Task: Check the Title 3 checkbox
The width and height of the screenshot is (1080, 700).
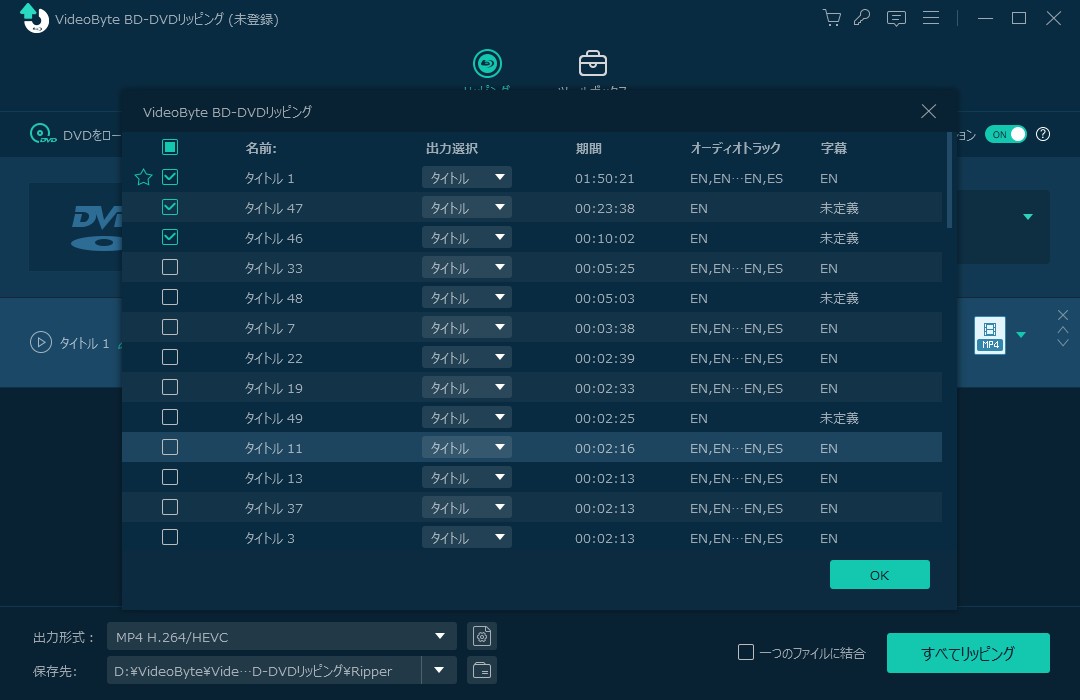Action: (x=170, y=537)
